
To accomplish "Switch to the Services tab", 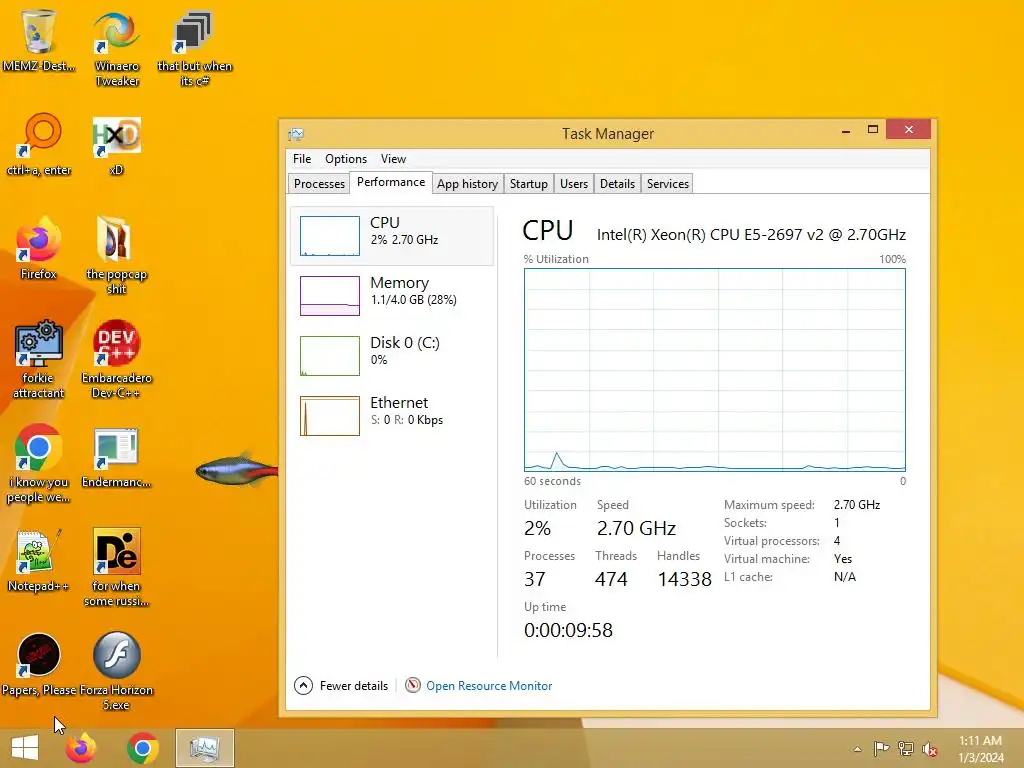I will pos(667,184).
